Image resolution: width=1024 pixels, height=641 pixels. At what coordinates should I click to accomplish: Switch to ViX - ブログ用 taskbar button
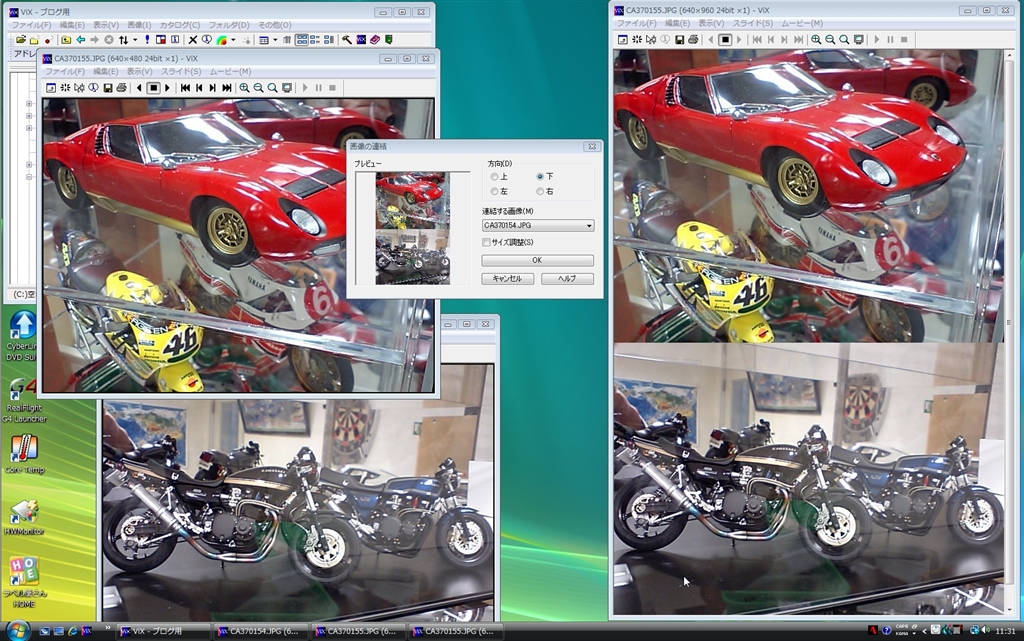click(164, 631)
